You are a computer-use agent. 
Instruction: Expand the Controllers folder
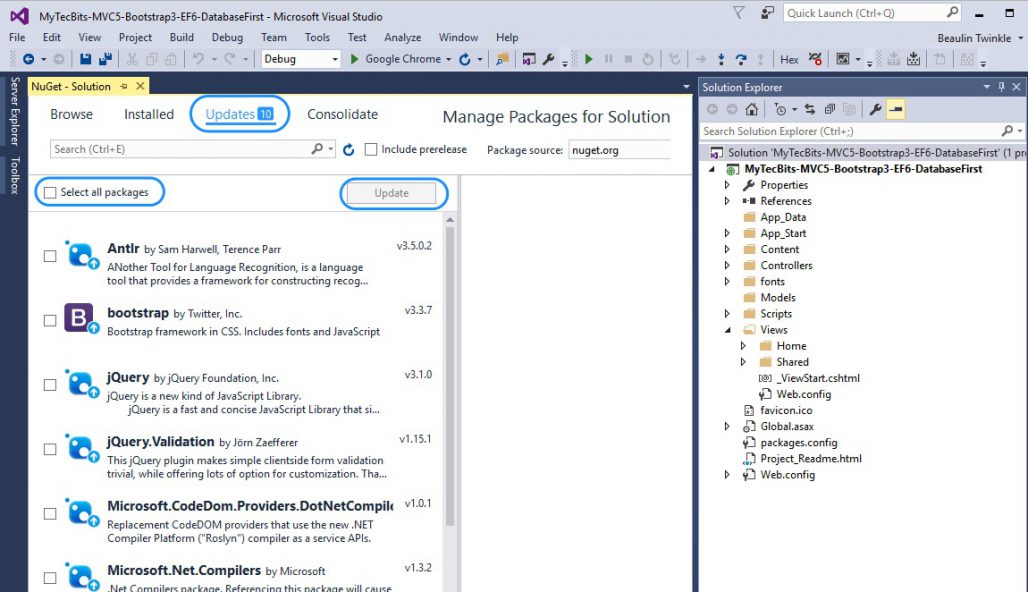click(x=728, y=265)
